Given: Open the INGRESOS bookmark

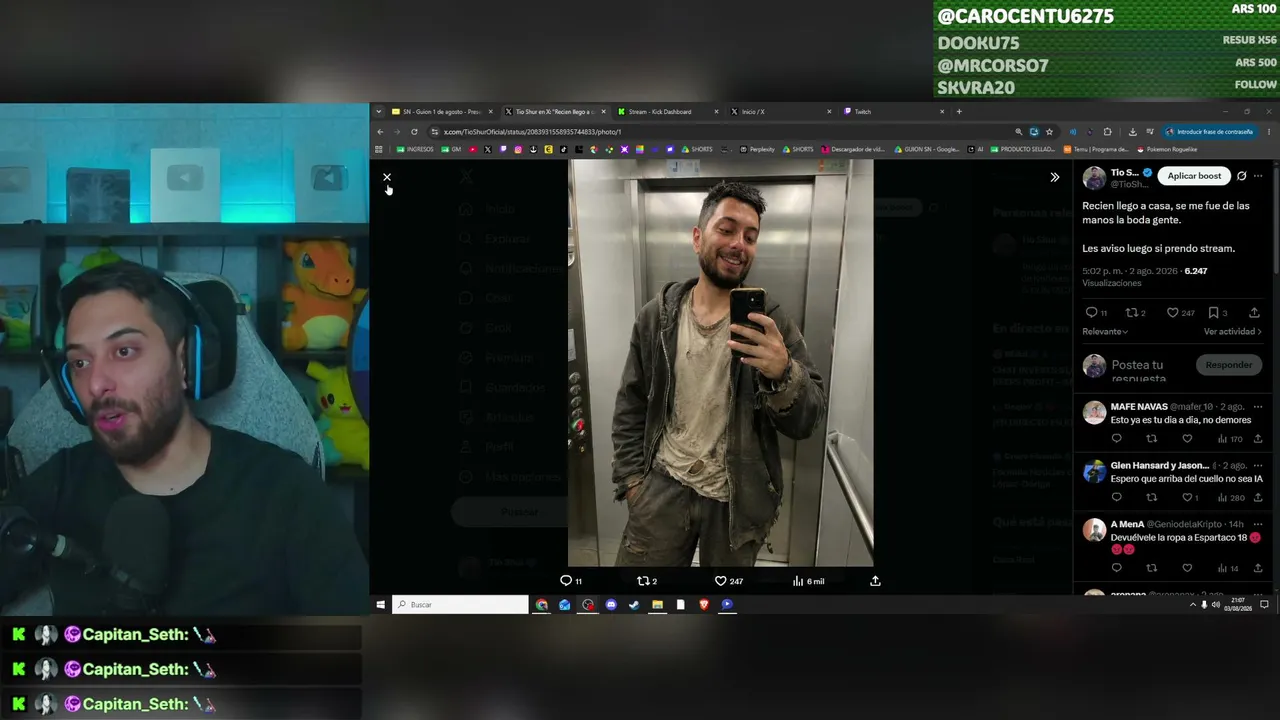Looking at the screenshot, I should pos(415,149).
